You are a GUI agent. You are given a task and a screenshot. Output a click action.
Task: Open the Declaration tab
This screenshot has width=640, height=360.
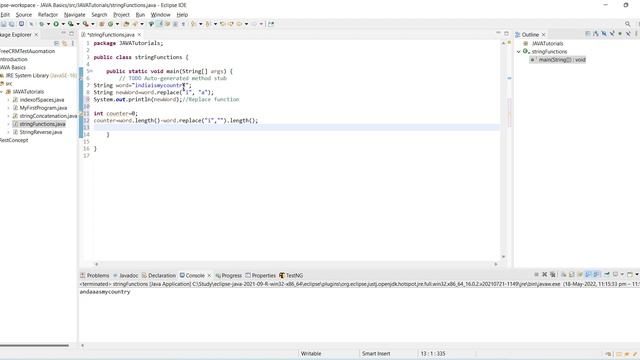158,276
